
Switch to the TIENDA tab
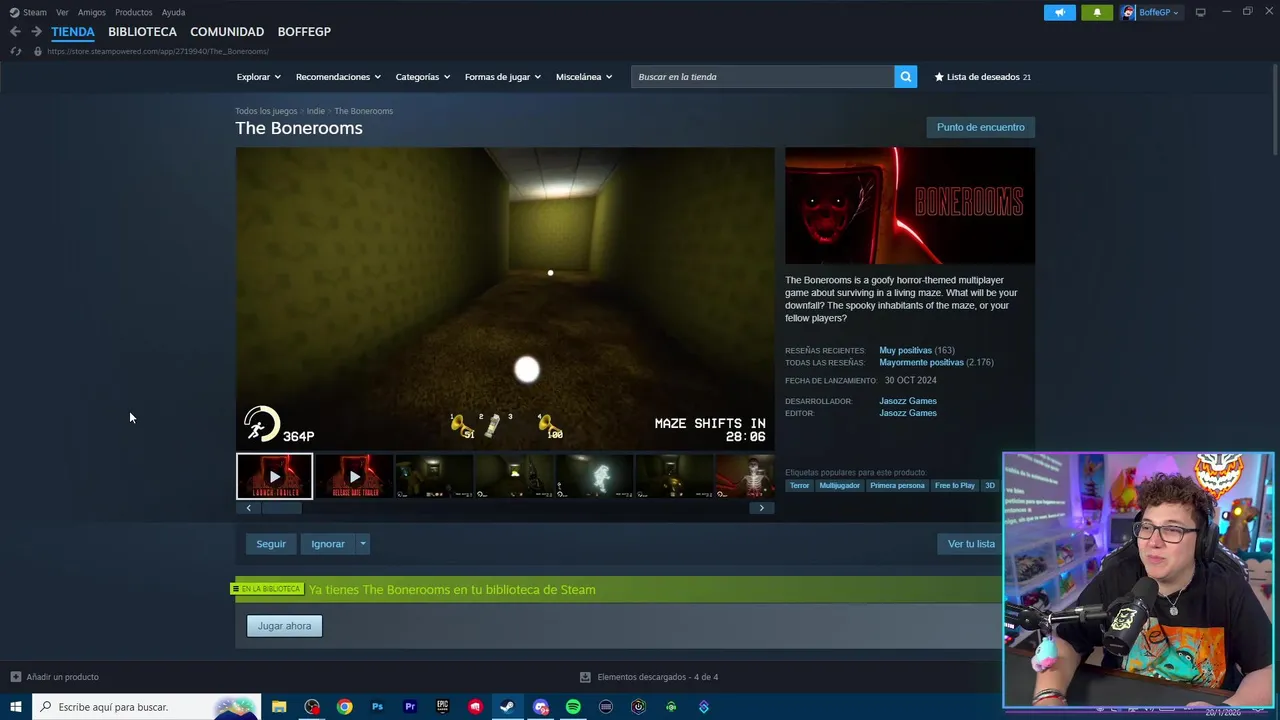[x=73, y=32]
